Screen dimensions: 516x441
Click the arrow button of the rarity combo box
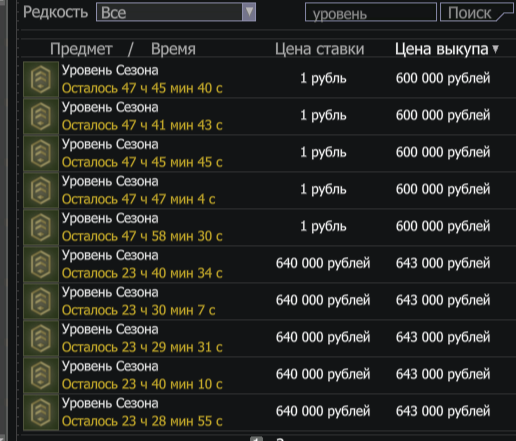point(249,12)
